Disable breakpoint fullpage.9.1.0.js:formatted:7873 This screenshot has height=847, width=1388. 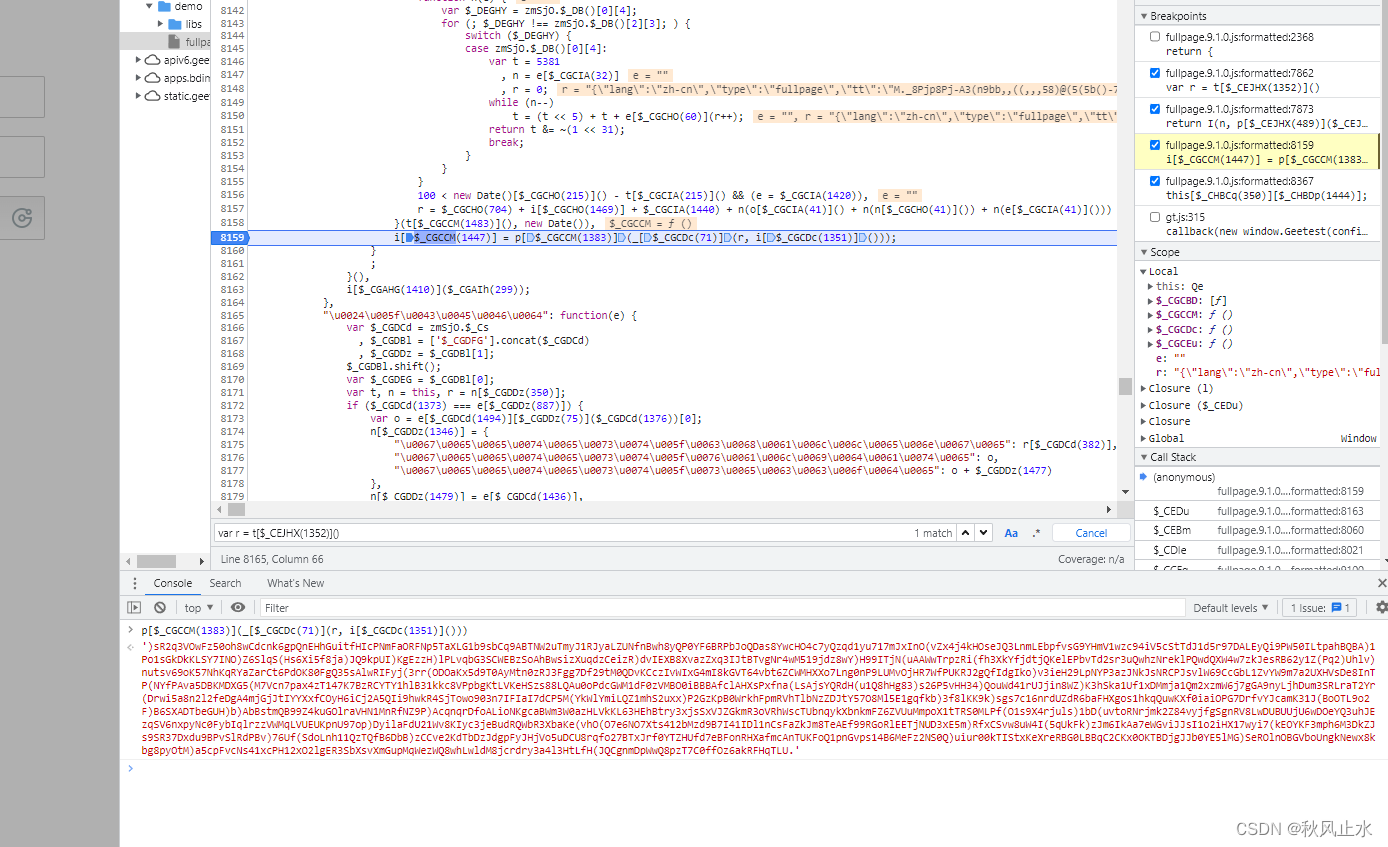tap(1155, 109)
